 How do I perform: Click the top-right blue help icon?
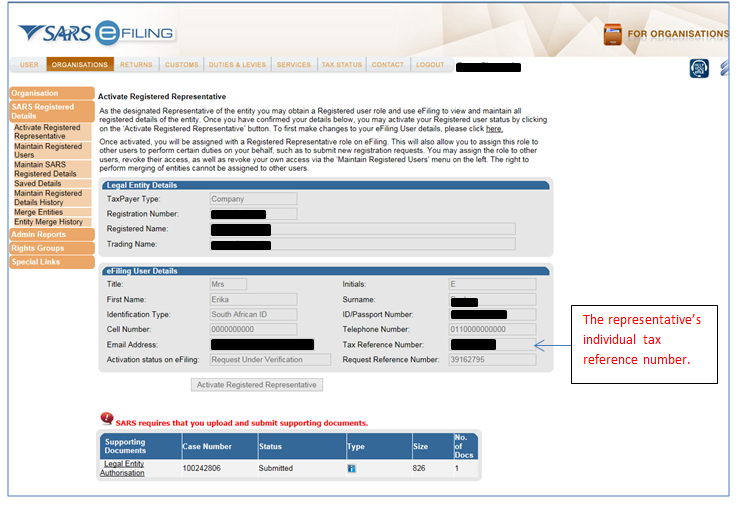pos(699,68)
